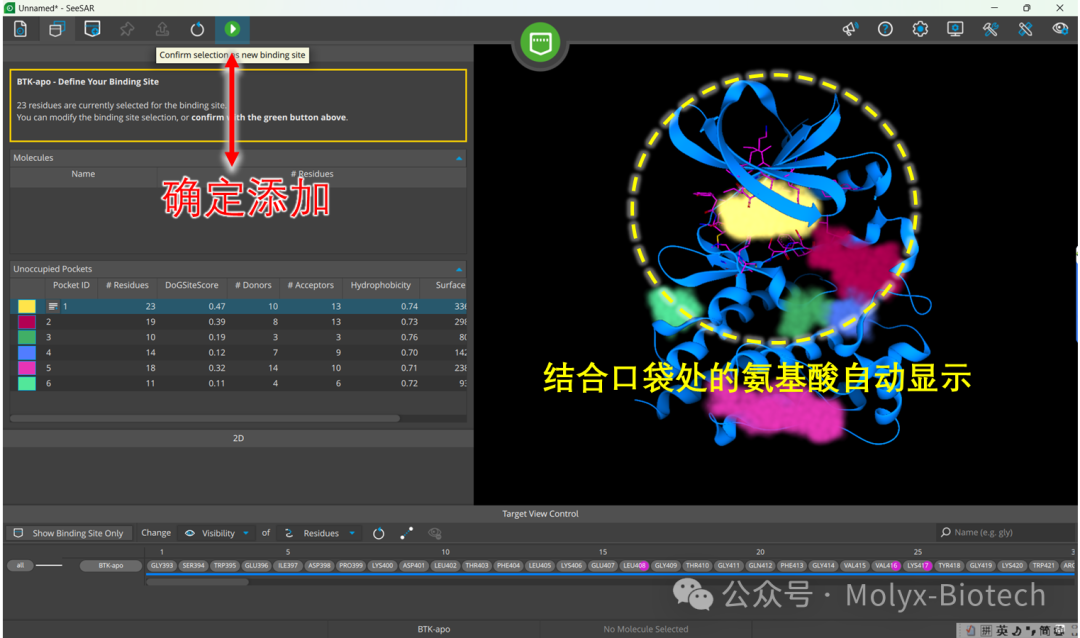Toggle the 'all' pill in view control
The width and height of the screenshot is (1080, 638).
point(21,566)
